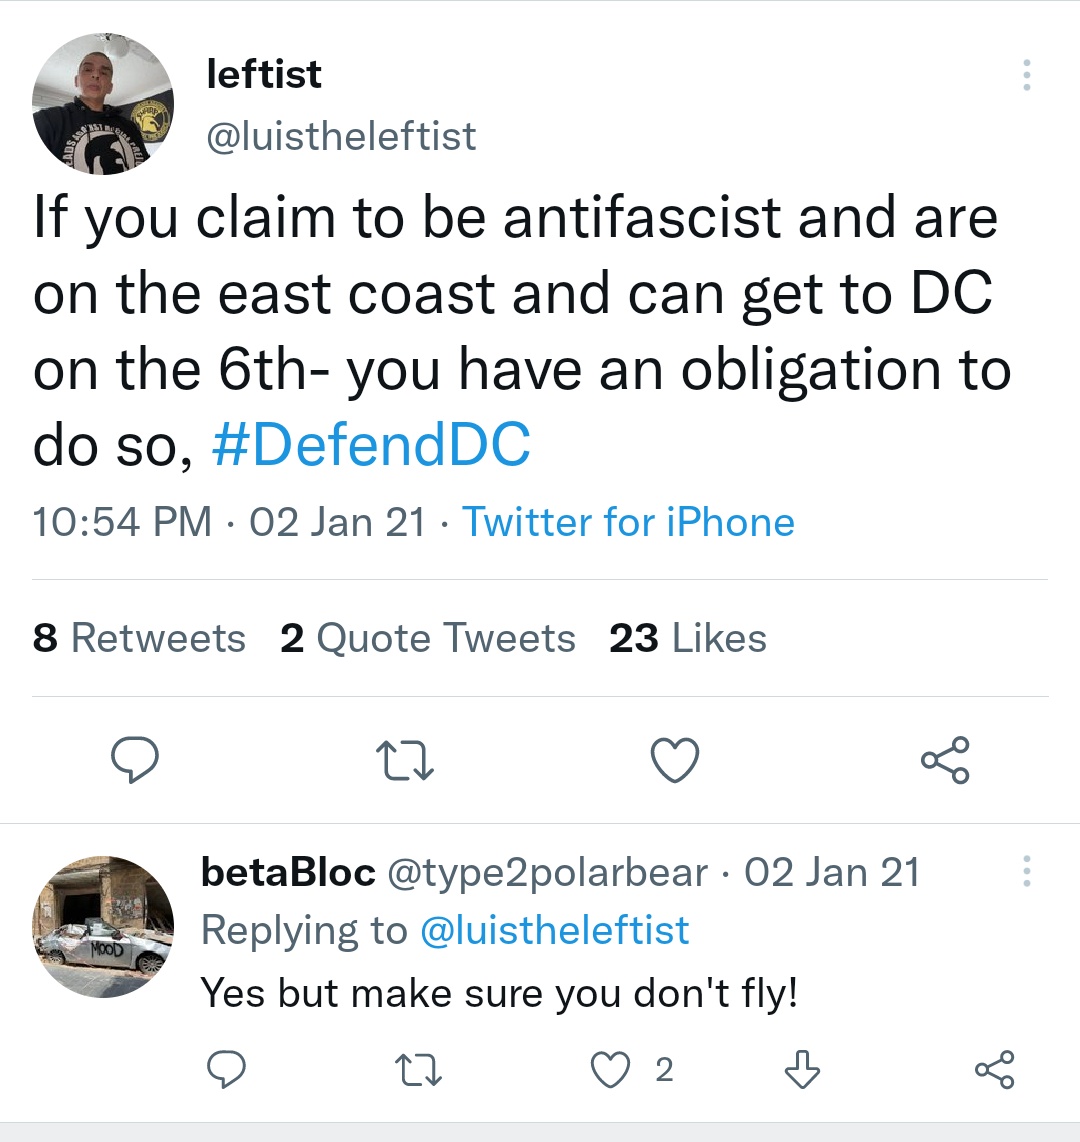Open more options for leftist's tweet
Image resolution: width=1080 pixels, height=1142 pixels.
(1027, 76)
